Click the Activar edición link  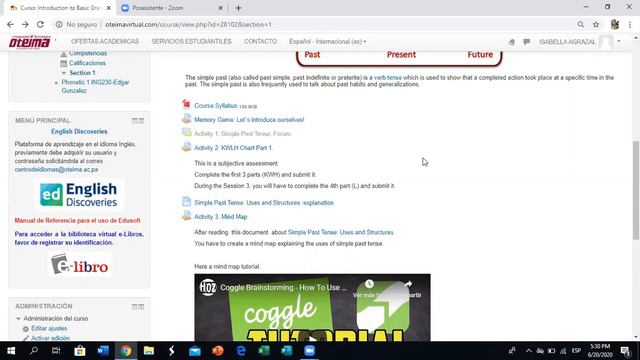(50, 338)
